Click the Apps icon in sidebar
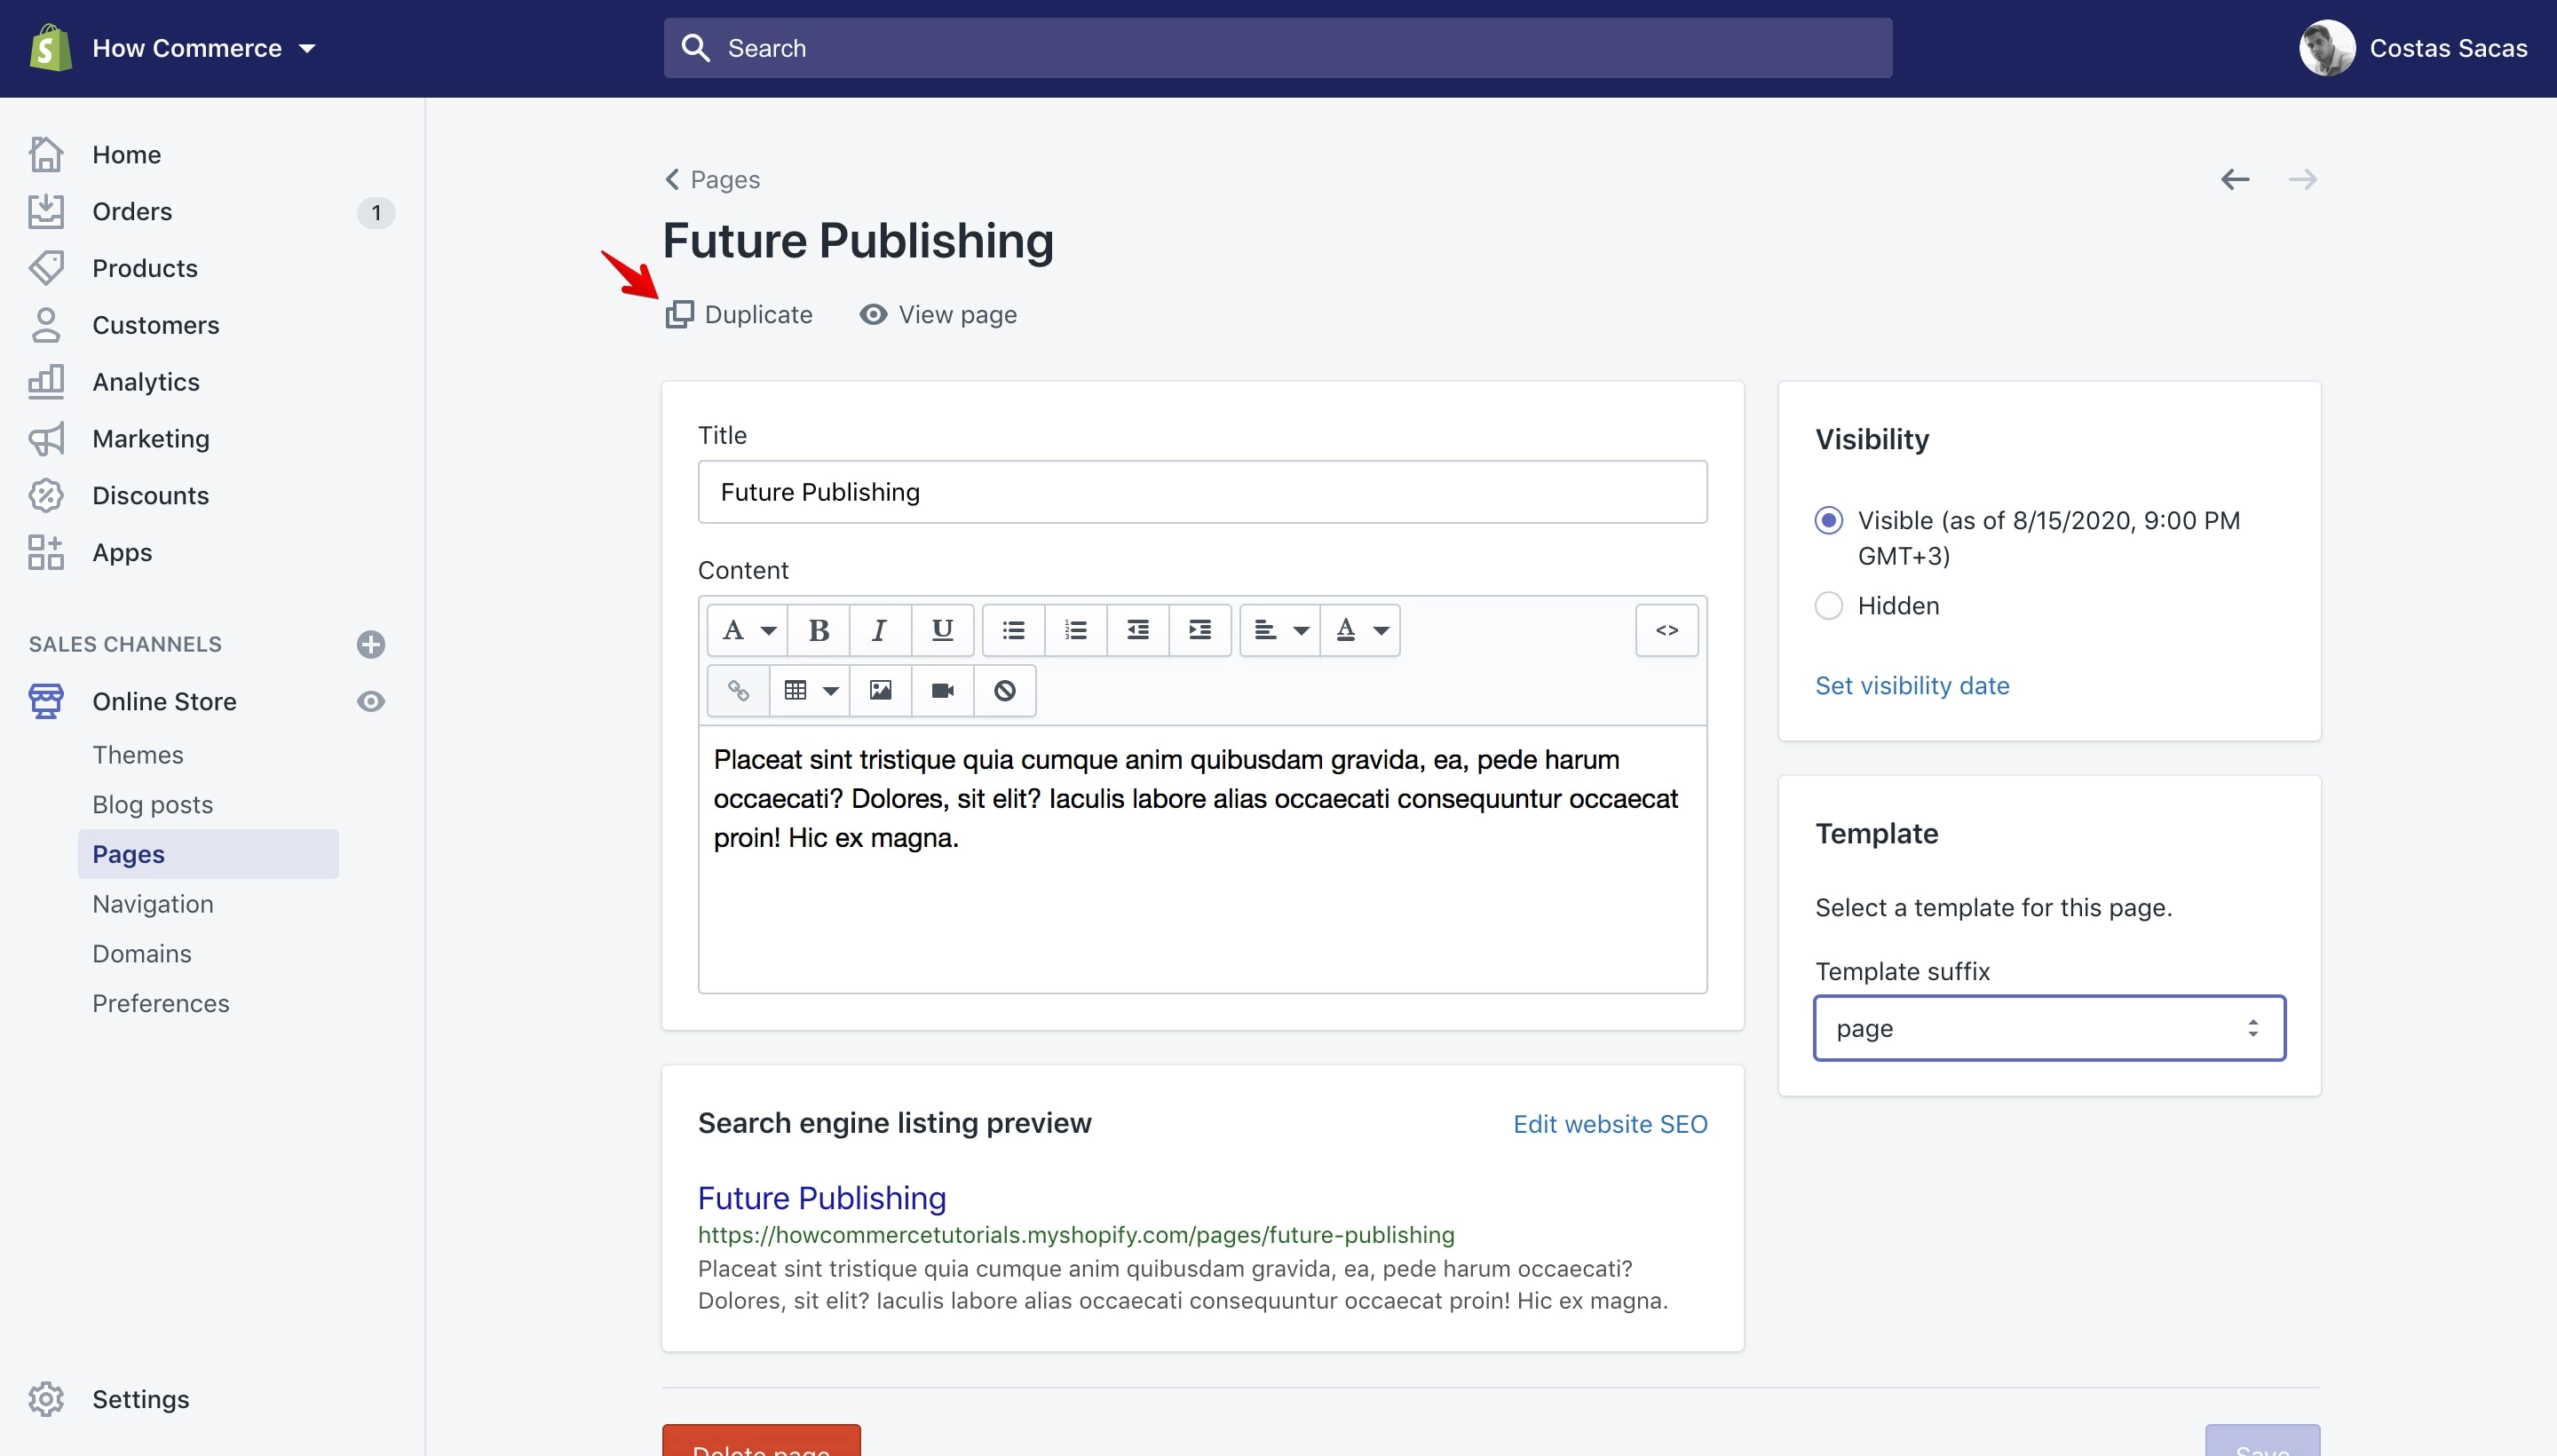This screenshot has width=2557, height=1456. coord(46,552)
